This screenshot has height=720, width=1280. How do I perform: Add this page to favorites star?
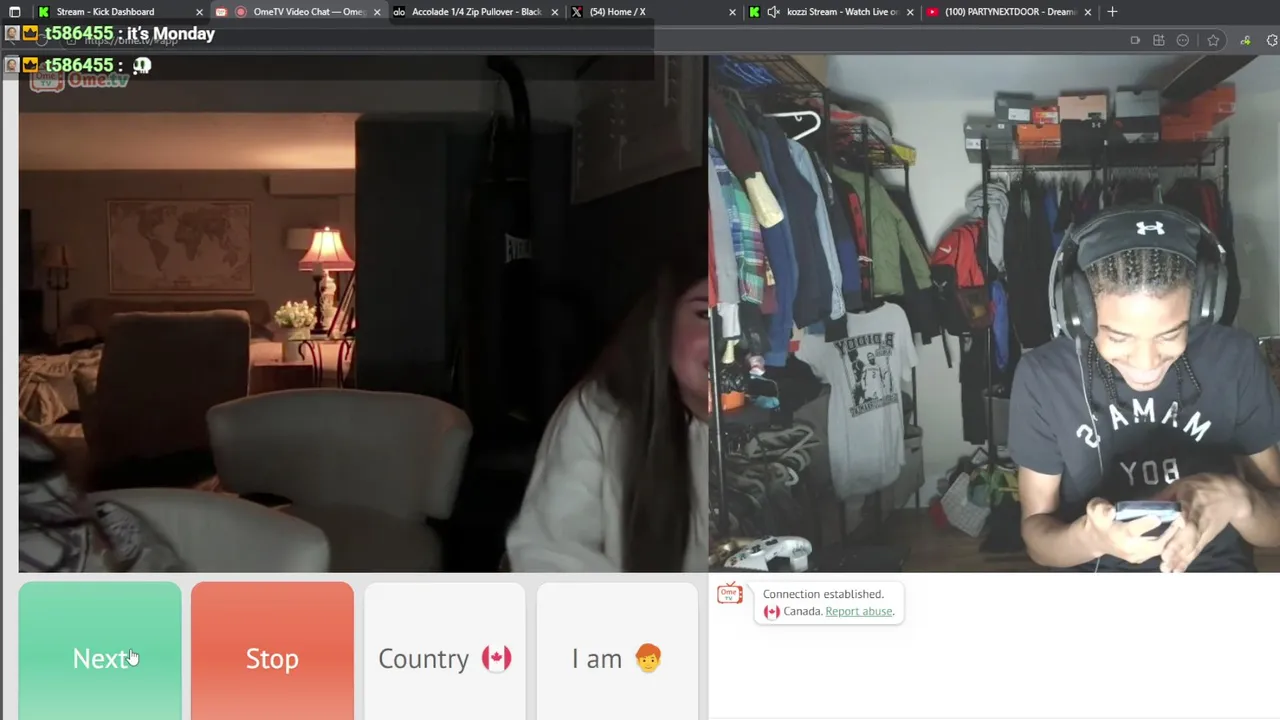1213,40
